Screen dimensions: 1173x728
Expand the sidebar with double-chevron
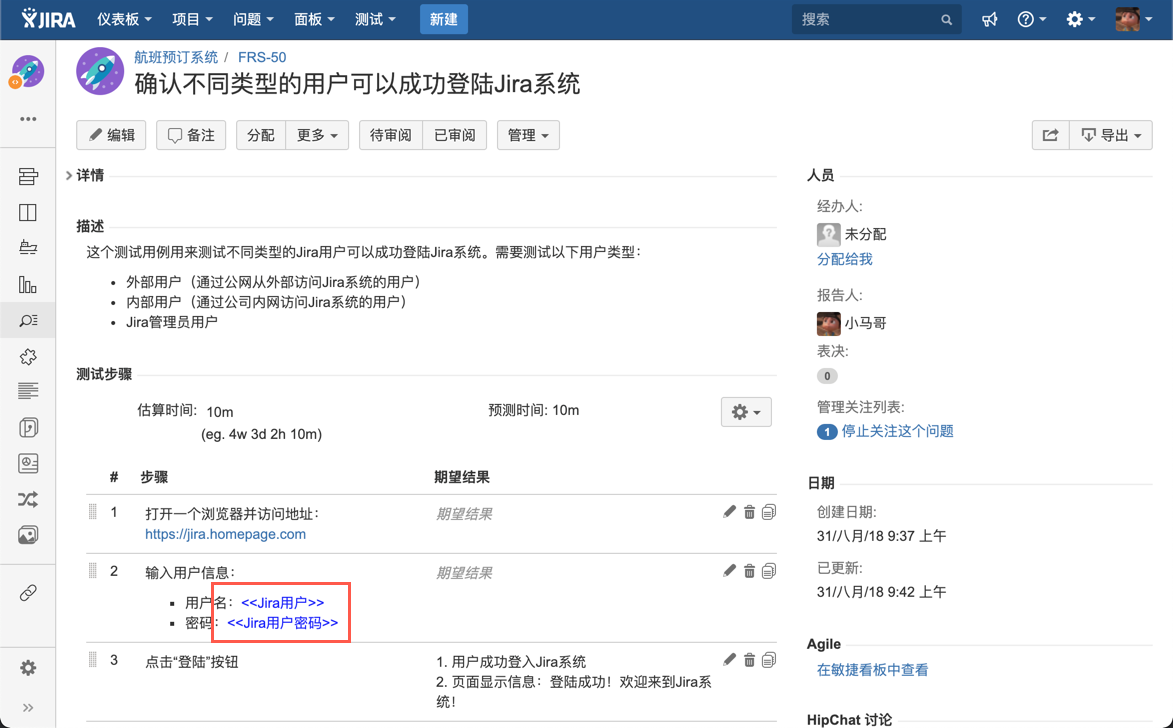(28, 707)
